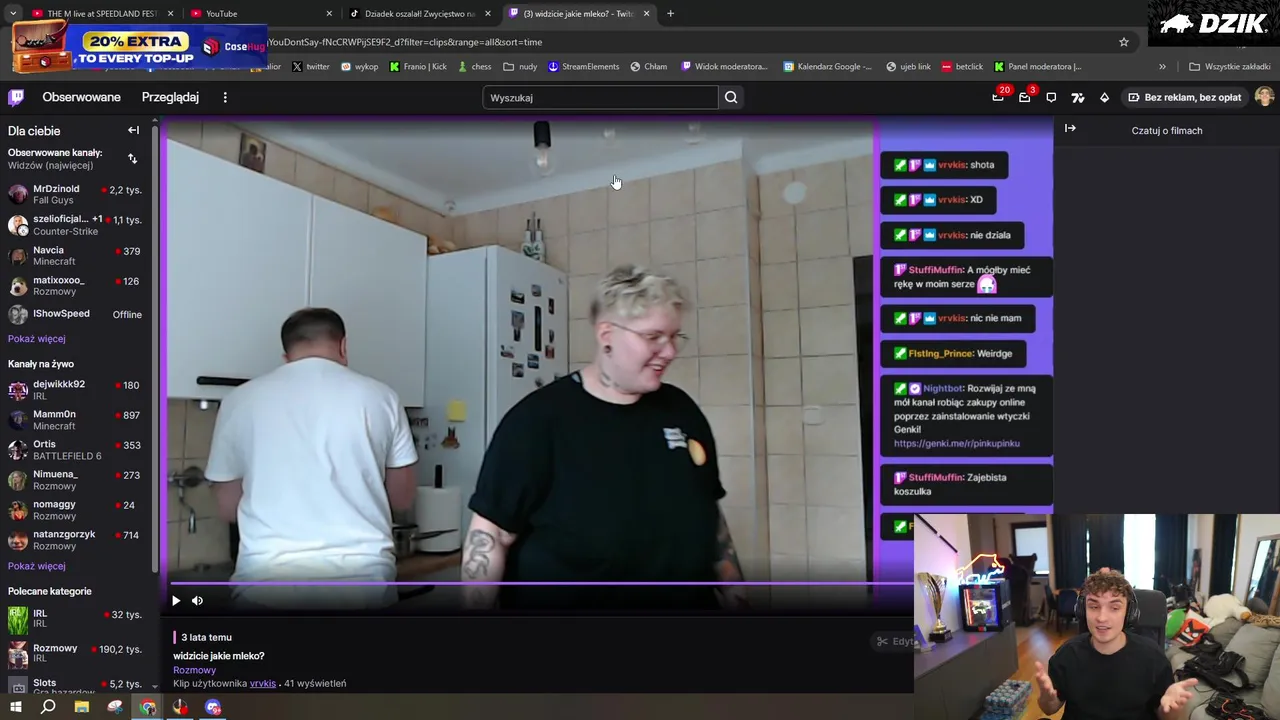The width and height of the screenshot is (1280, 720).
Task: Open the Twitch home logo
Action: point(16,97)
